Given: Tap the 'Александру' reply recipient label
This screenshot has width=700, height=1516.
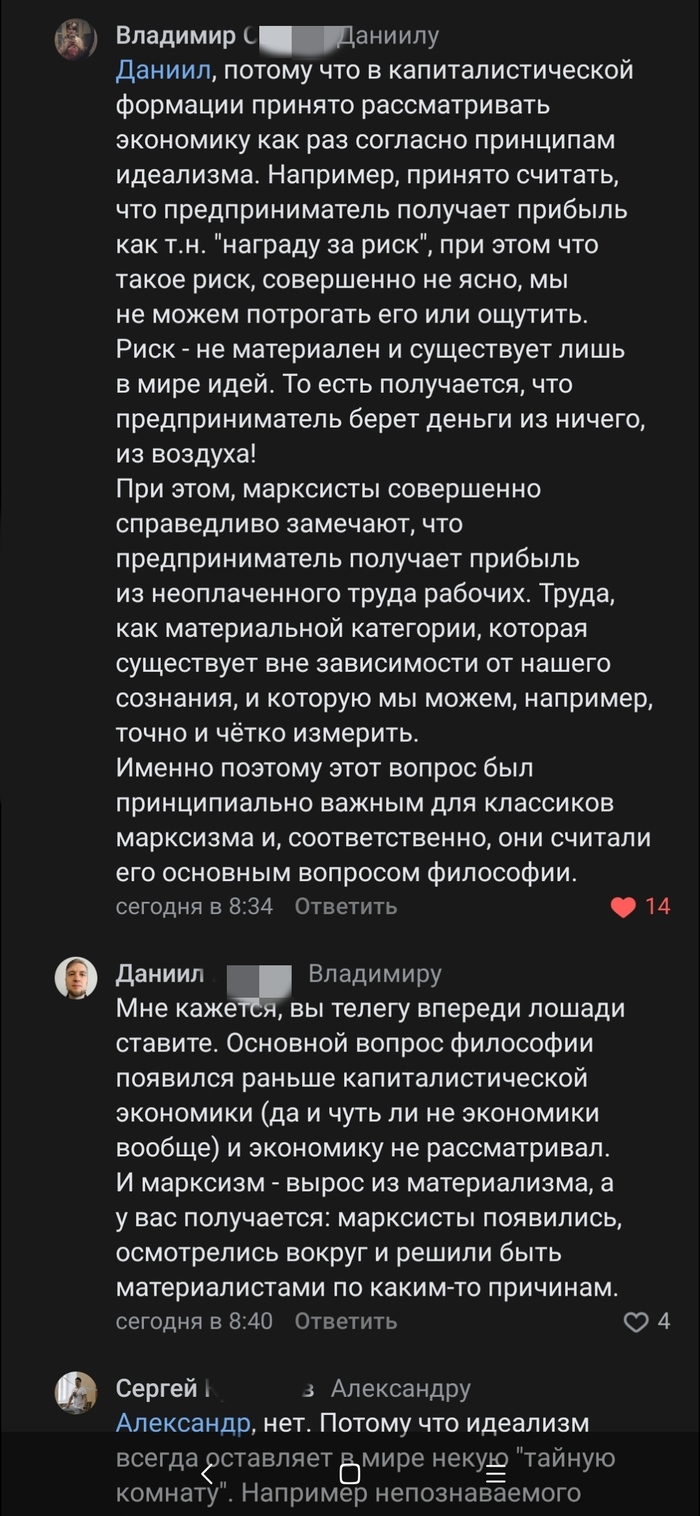Looking at the screenshot, I should 400,1389.
